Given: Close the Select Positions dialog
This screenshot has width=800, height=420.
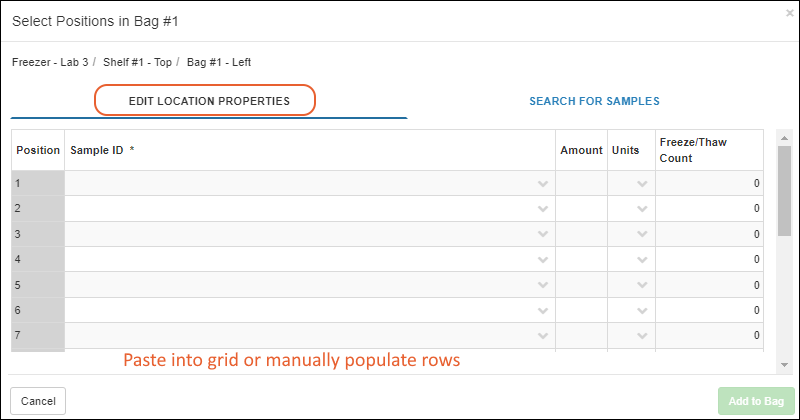Looking at the screenshot, I should click(790, 13).
